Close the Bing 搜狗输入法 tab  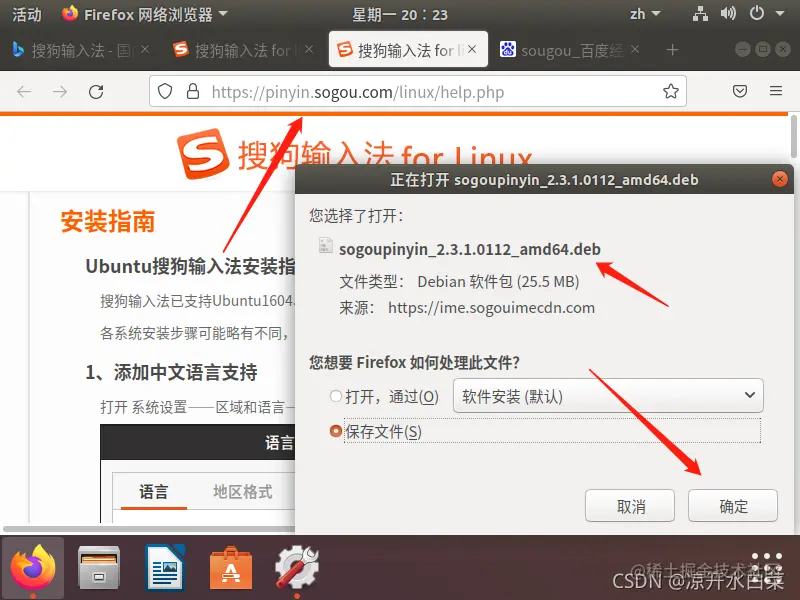(x=145, y=49)
